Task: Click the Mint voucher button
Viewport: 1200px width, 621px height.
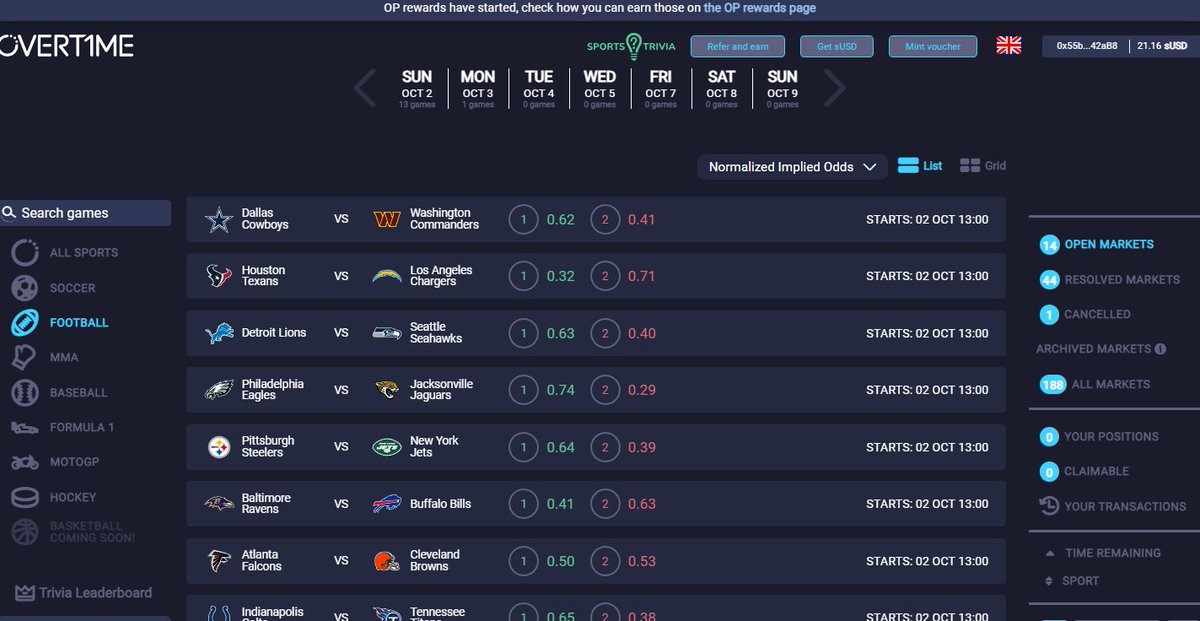Action: pos(933,46)
